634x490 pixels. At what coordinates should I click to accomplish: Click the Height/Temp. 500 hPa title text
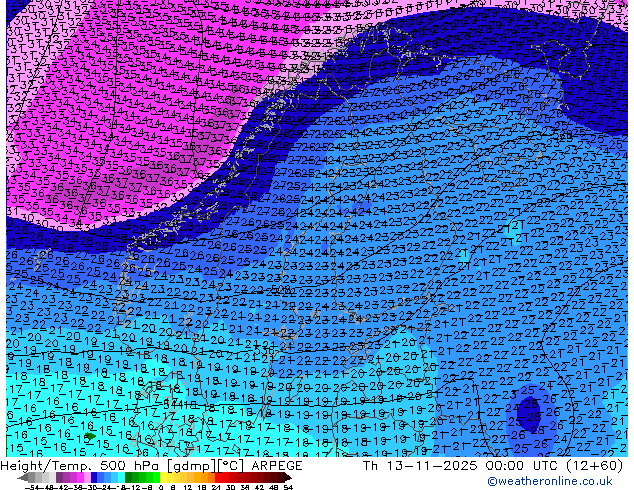pyautogui.click(x=81, y=466)
